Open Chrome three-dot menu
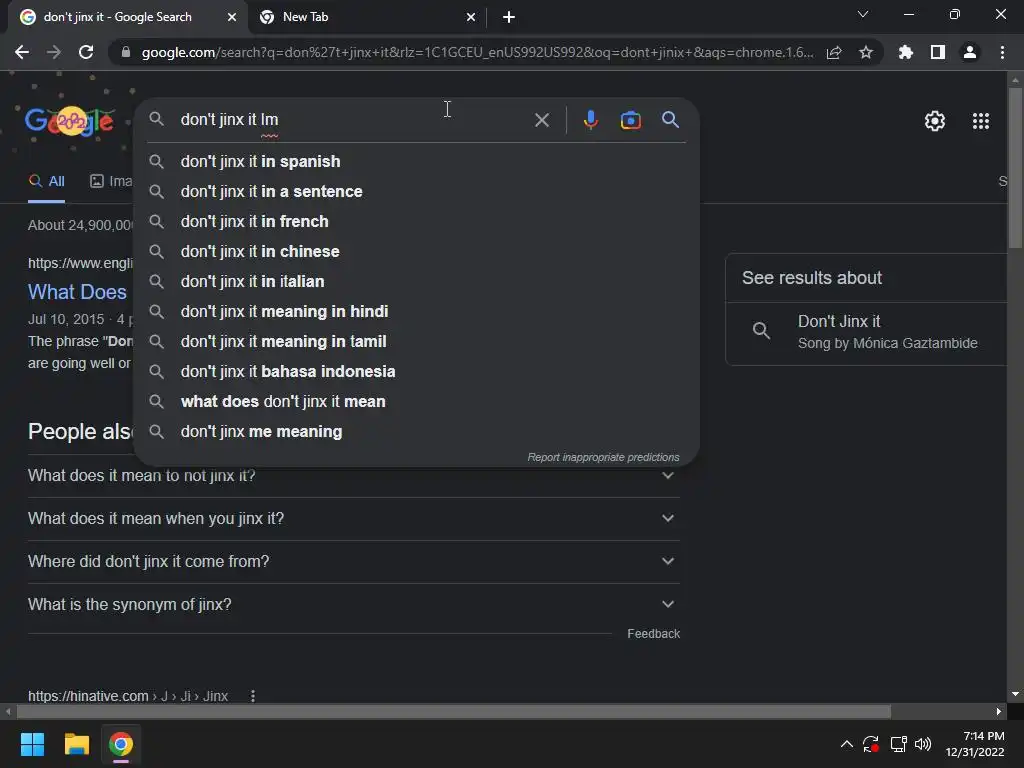Viewport: 1024px width, 768px height. [x=1002, y=52]
